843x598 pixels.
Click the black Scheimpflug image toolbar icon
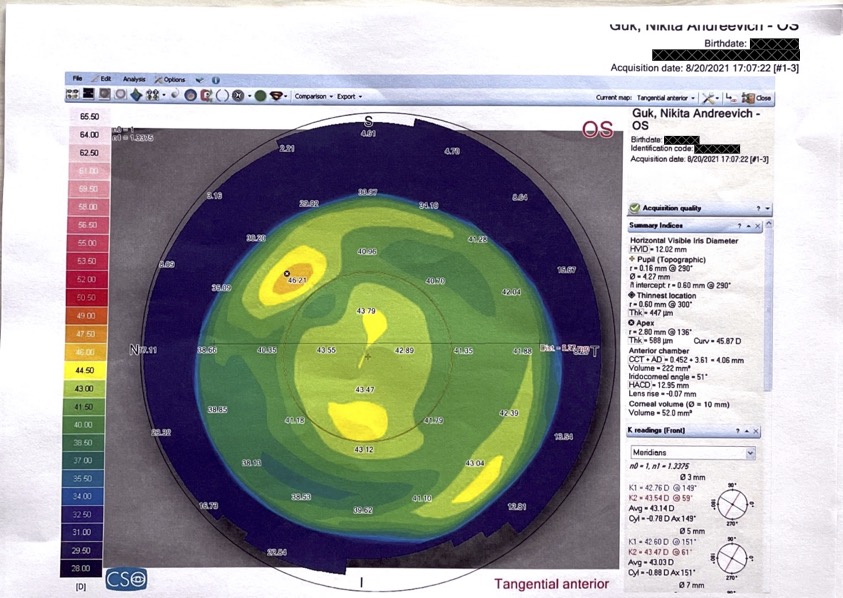click(x=89, y=94)
